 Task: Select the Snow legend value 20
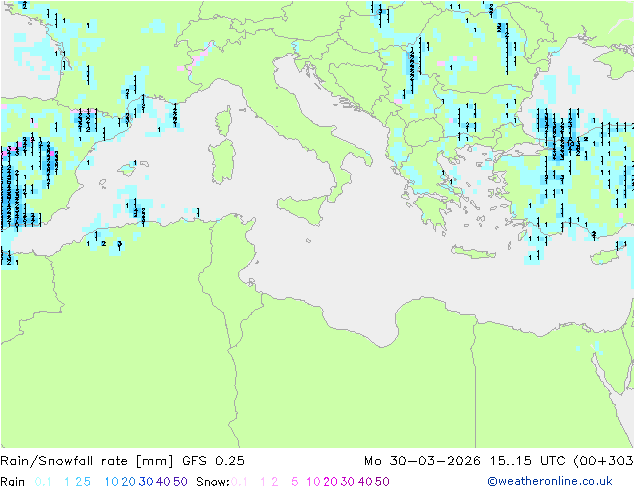(330, 482)
